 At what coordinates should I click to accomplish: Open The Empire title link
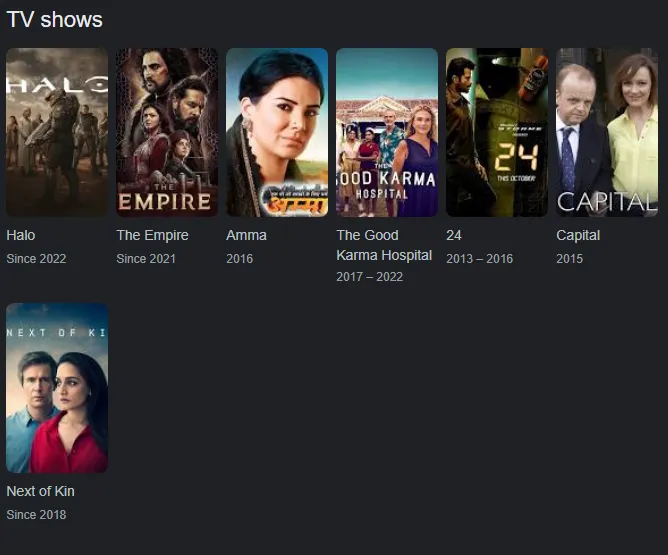point(153,235)
